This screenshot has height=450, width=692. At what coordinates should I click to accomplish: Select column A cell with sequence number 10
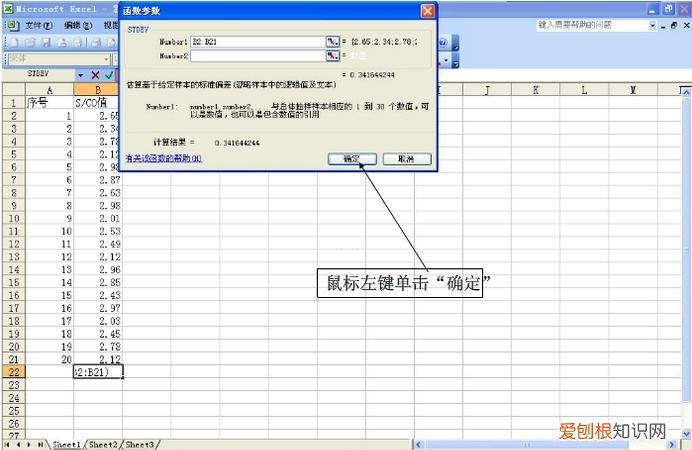[x=49, y=231]
